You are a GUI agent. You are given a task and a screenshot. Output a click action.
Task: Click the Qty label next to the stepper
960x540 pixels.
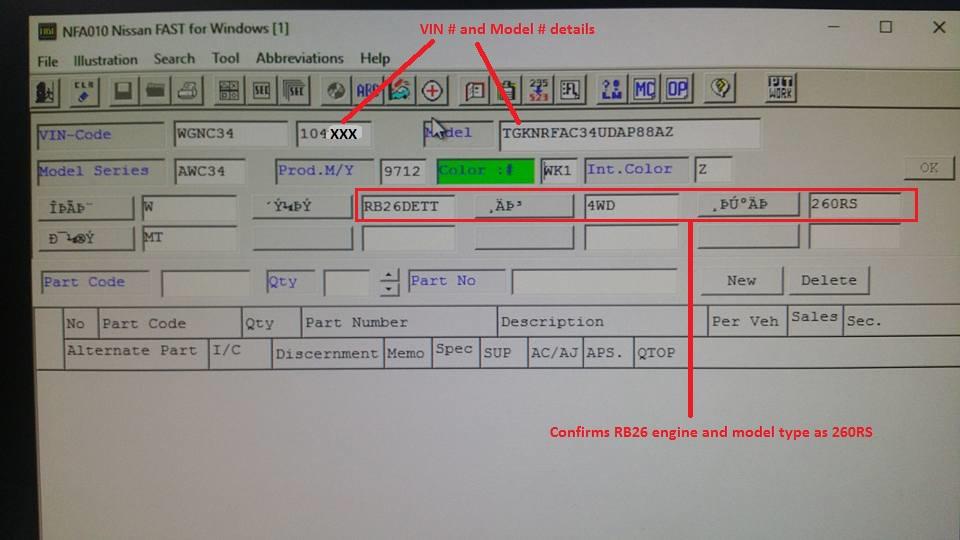point(290,282)
